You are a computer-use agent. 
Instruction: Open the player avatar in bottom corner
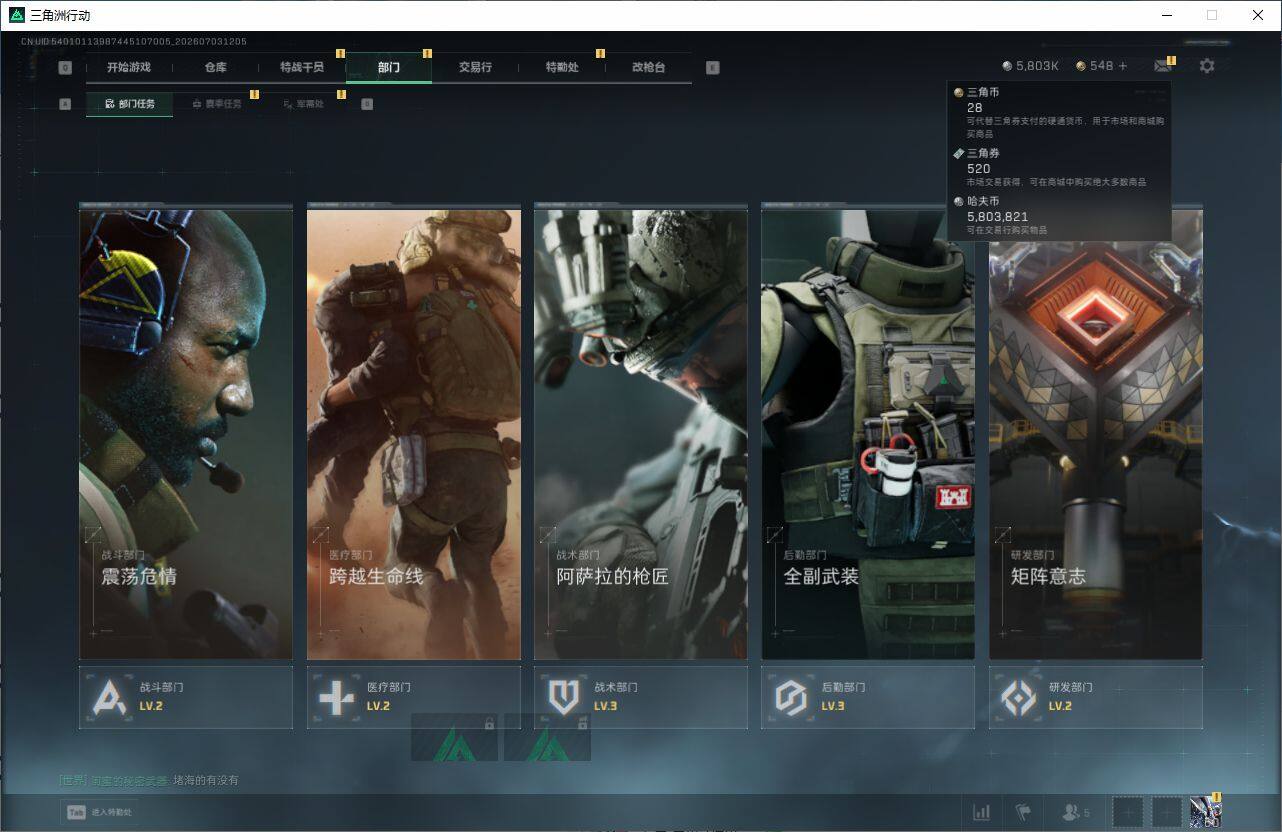point(1206,812)
